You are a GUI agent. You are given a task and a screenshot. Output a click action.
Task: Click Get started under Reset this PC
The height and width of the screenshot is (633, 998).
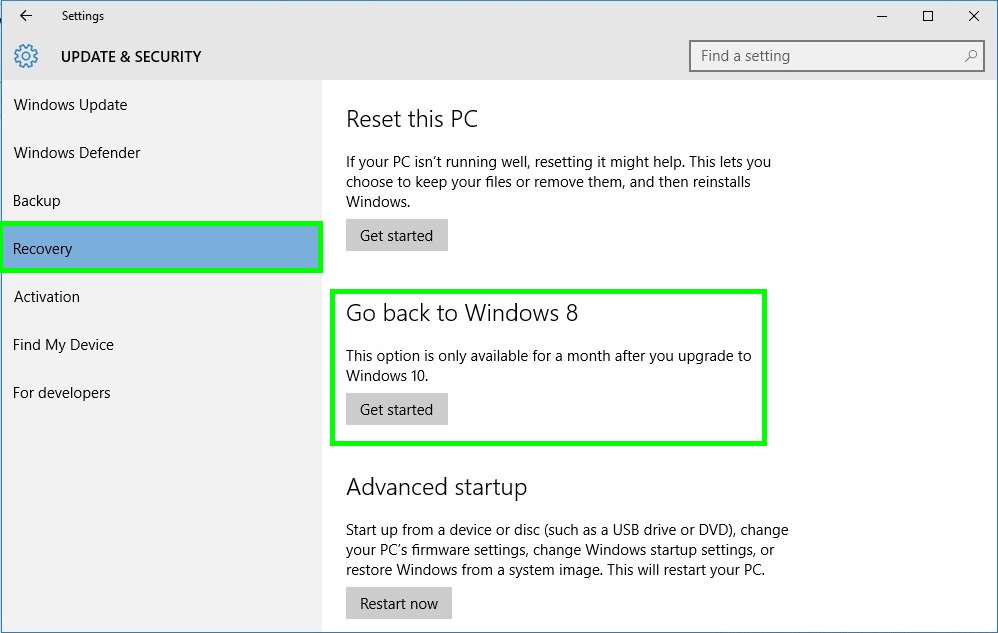(396, 235)
